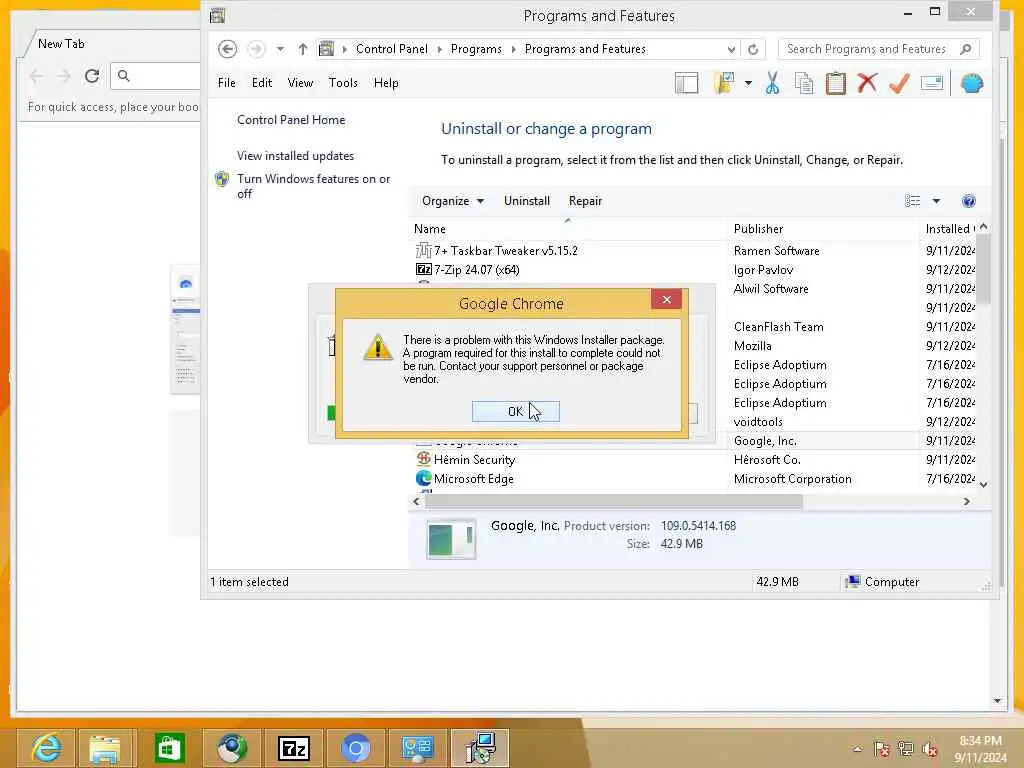1024x768 pixels.
Task: Close the Google Chrome error dialog
Action: (x=666, y=299)
